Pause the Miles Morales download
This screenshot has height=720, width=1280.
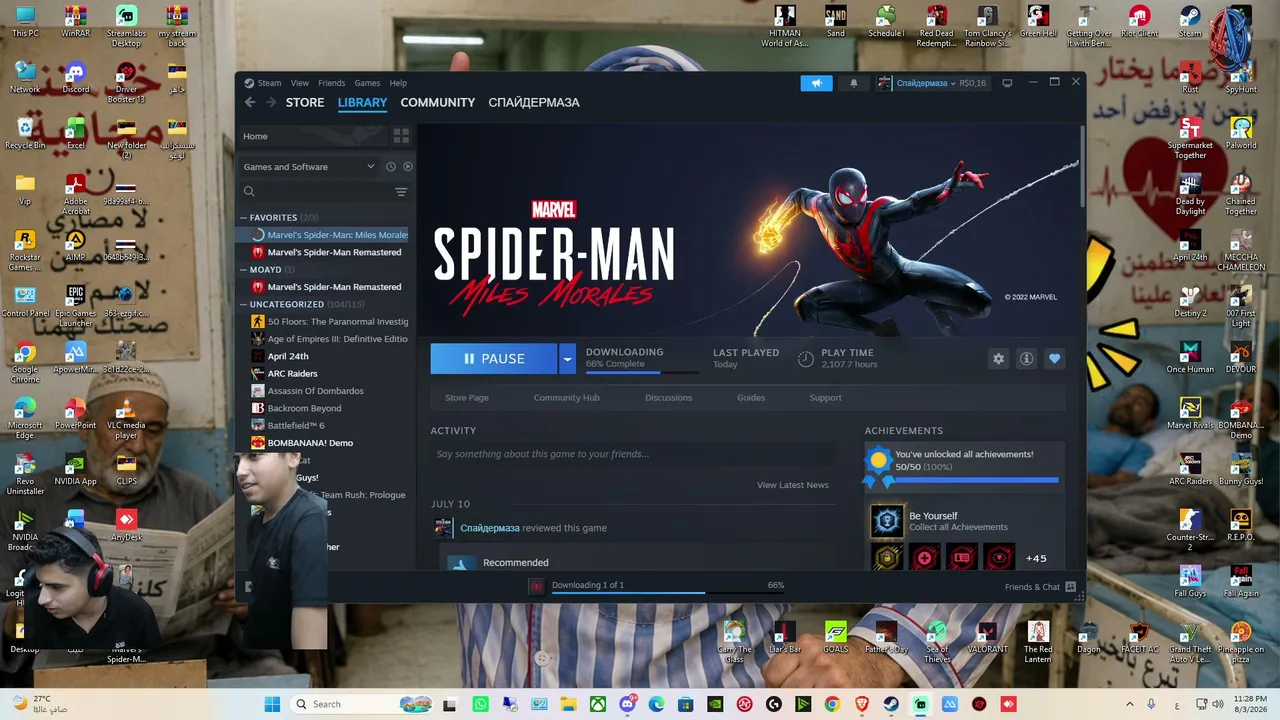[494, 359]
